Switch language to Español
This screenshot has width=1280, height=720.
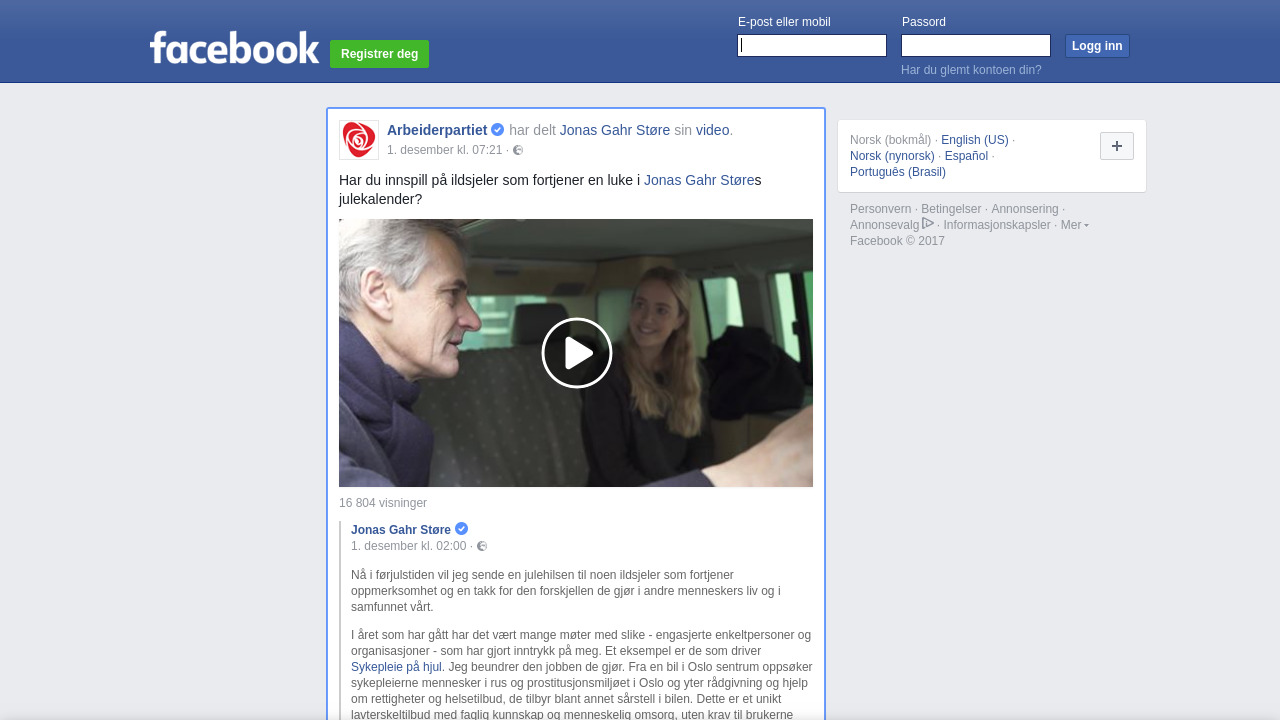[x=966, y=156]
